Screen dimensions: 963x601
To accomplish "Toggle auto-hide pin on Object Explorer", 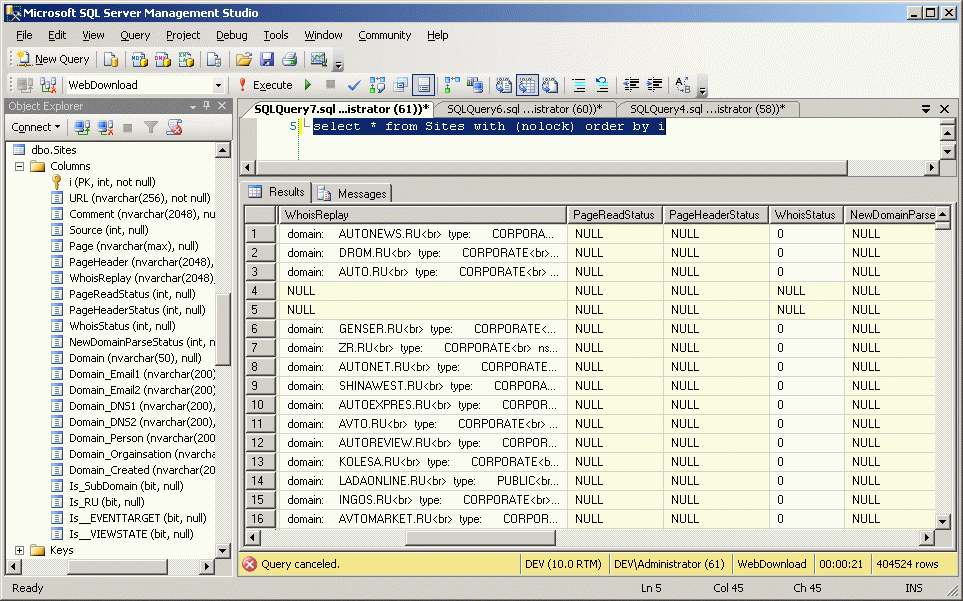I will tap(207, 106).
